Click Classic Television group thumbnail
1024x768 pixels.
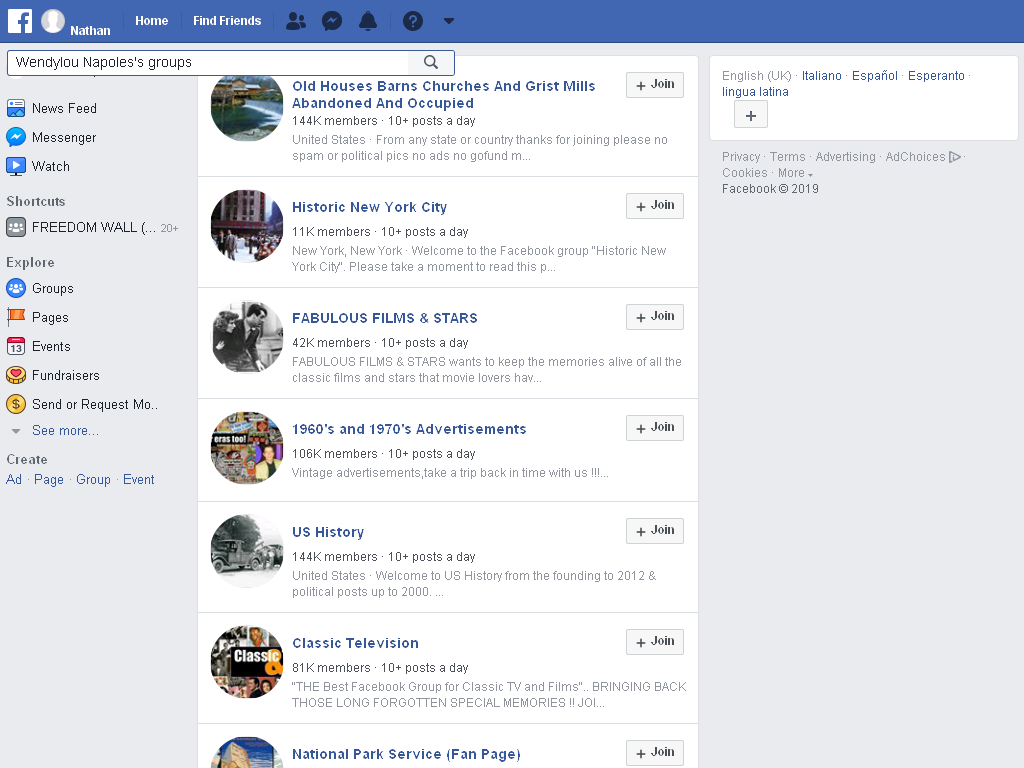coord(247,662)
